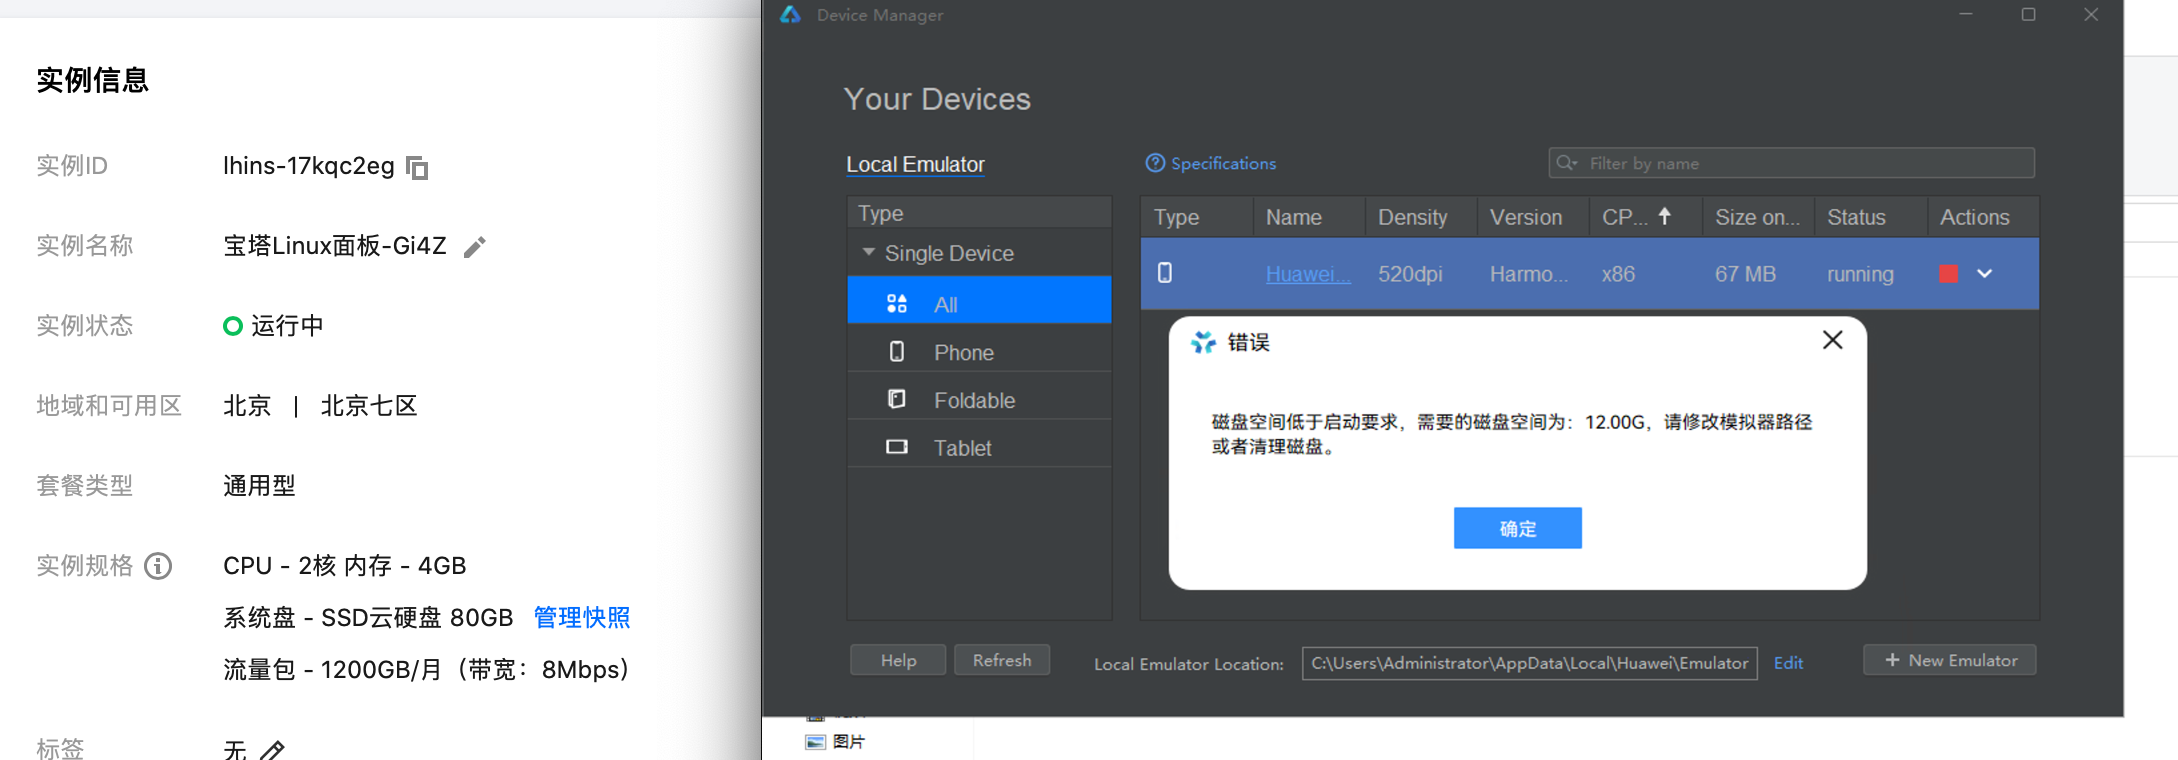Collapse the Single Device tree group
The image size is (2178, 760).
coord(868,253)
